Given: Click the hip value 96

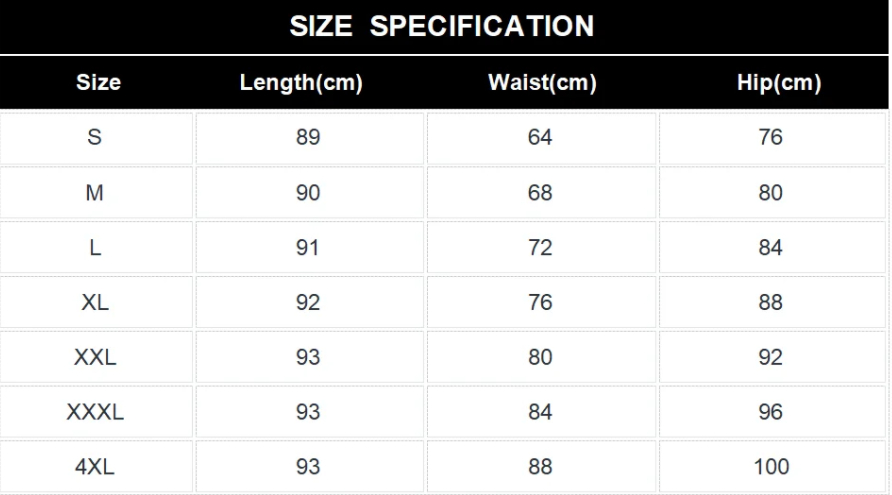Looking at the screenshot, I should [x=771, y=412].
